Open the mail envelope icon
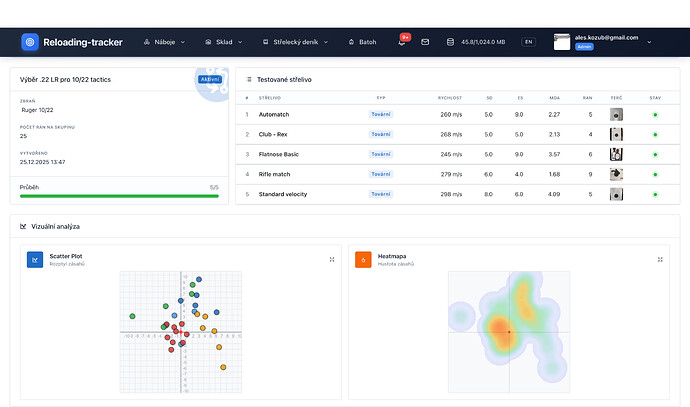Image resolution: width=690 pixels, height=407 pixels. tap(424, 42)
